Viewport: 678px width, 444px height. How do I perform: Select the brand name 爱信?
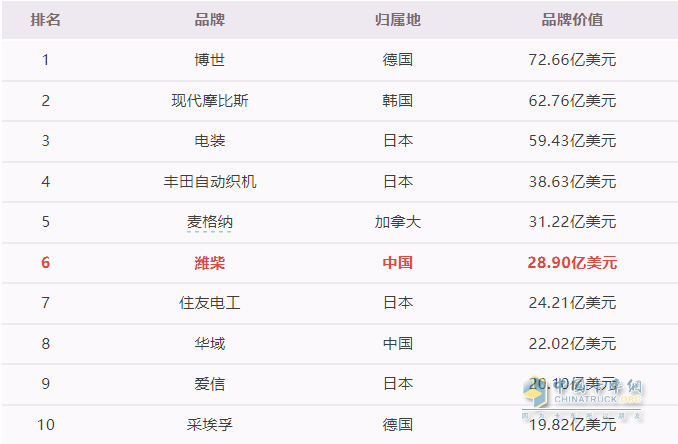210,383
